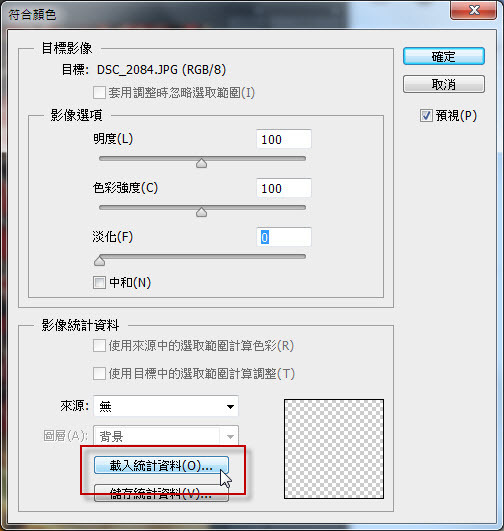Click 載入統計資料(O) load statistics button

[x=161, y=466]
